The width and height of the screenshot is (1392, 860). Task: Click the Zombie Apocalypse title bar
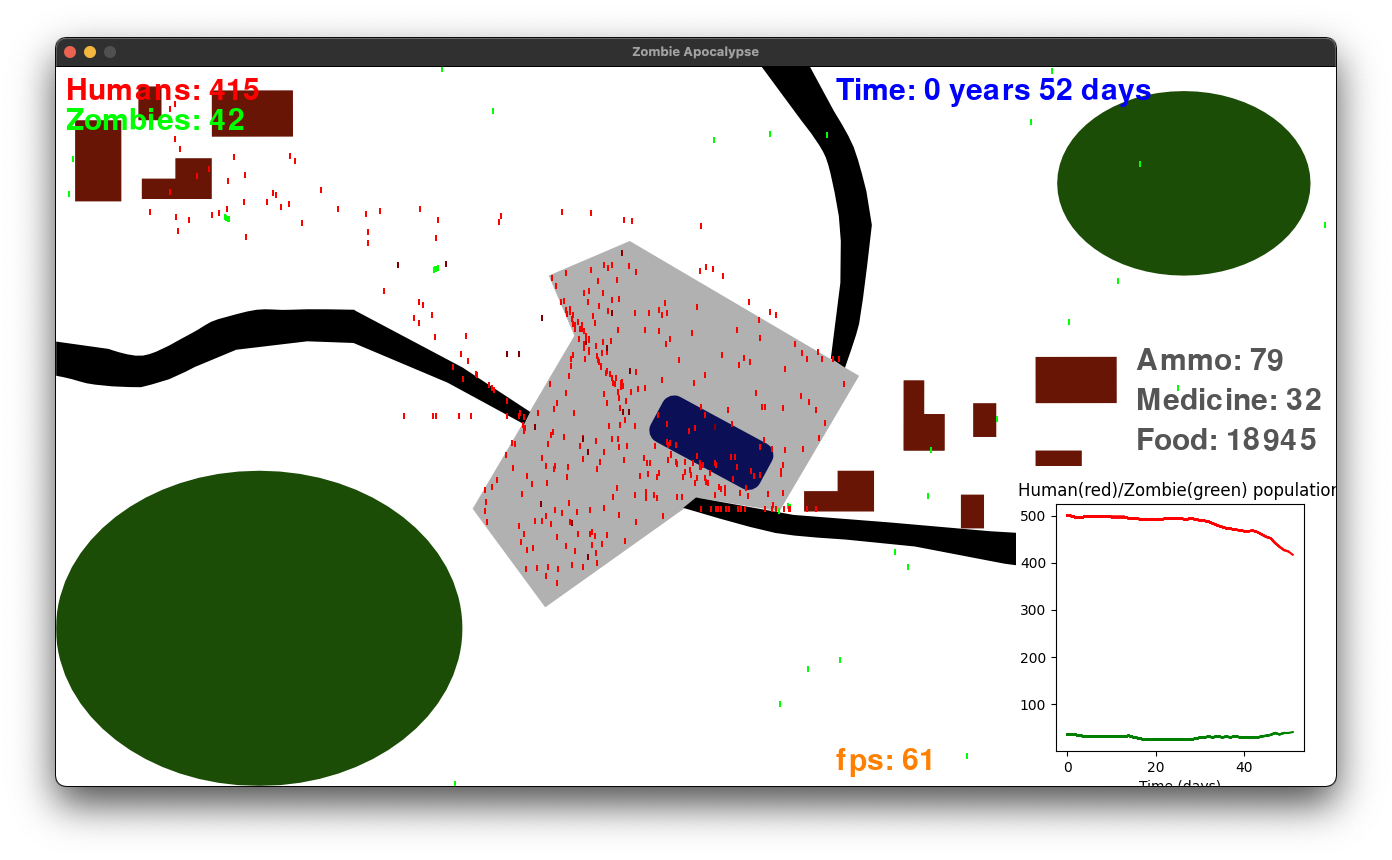694,51
